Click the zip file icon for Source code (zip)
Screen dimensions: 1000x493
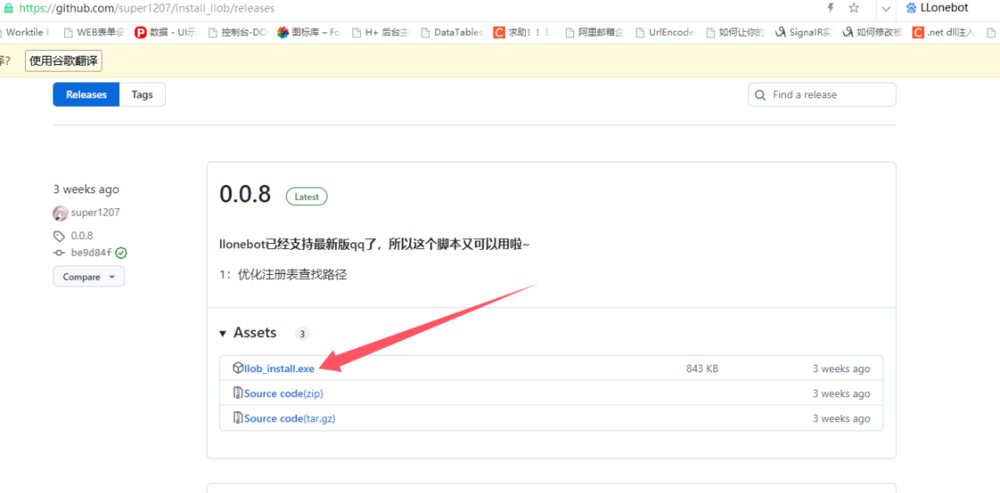tap(238, 393)
